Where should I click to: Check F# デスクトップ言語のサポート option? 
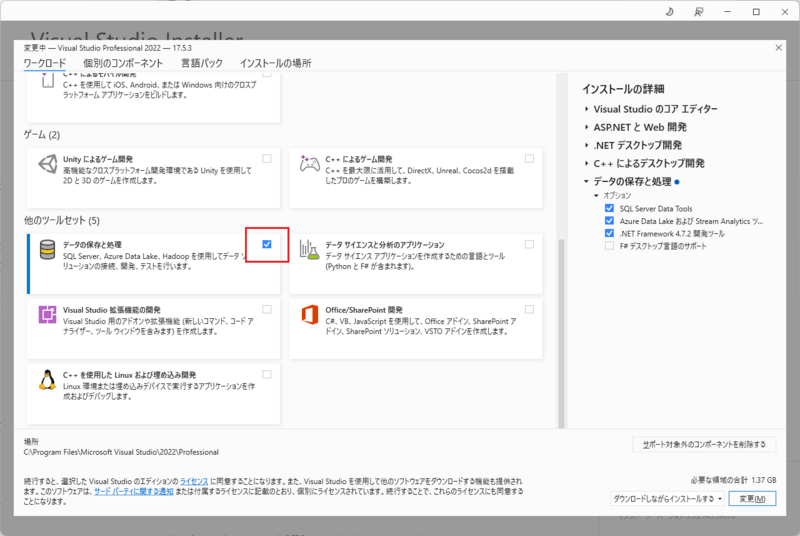pyautogui.click(x=609, y=246)
